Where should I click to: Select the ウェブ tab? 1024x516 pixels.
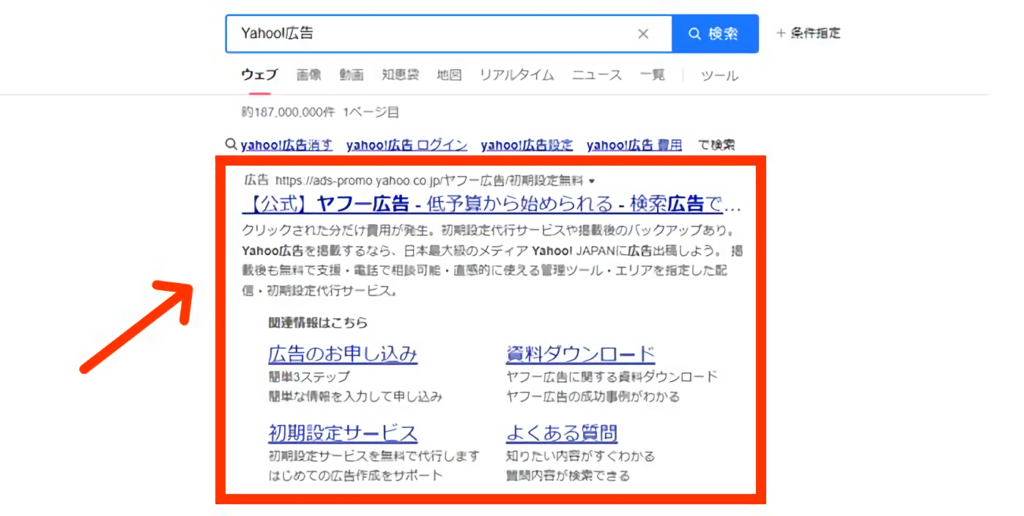tap(259, 74)
